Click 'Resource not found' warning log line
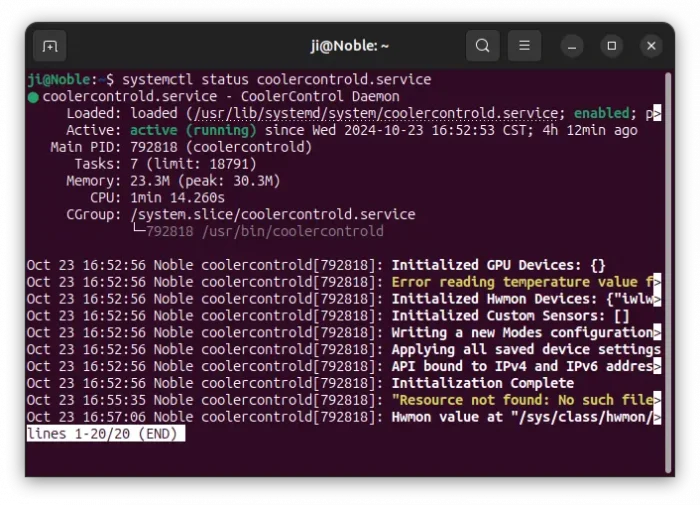This screenshot has width=700, height=505. (522, 401)
